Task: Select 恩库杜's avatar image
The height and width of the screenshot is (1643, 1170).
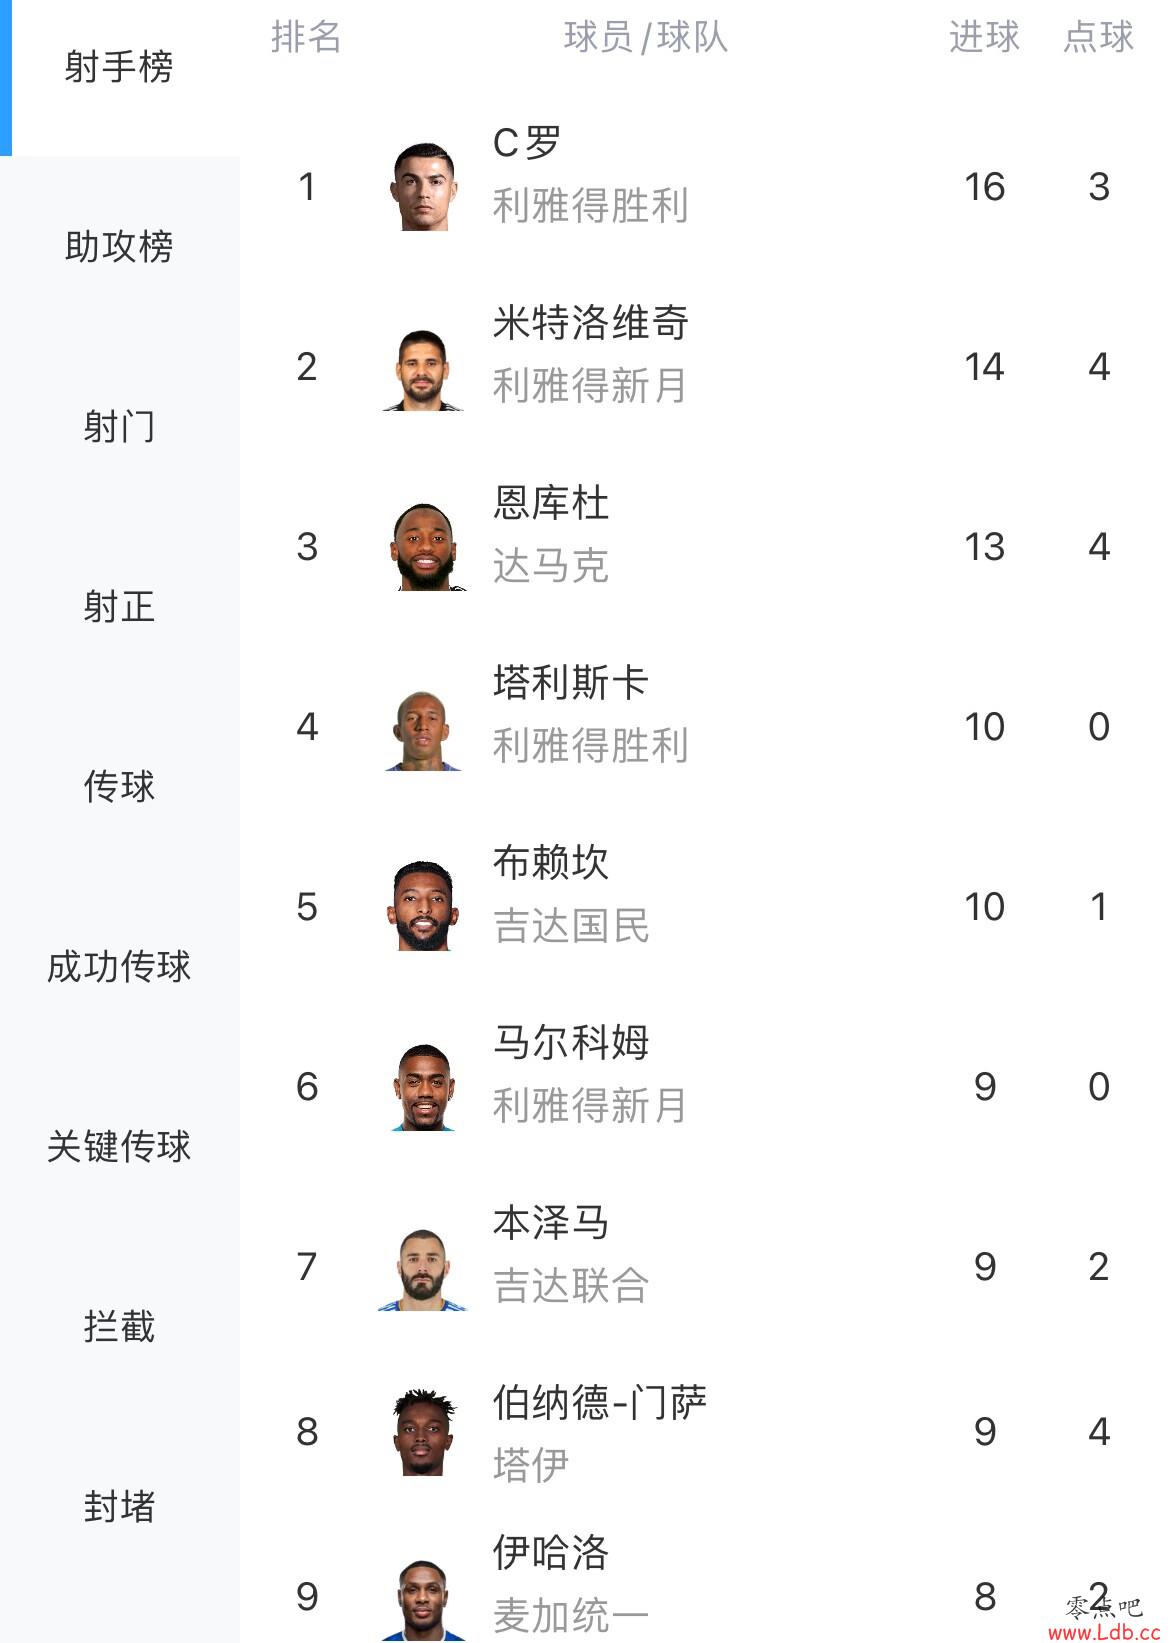Action: pos(424,546)
